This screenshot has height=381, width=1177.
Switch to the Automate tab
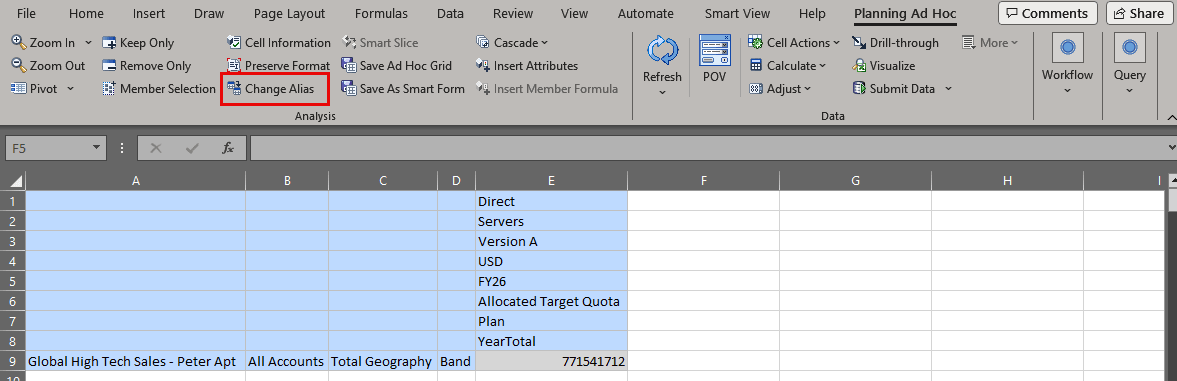(646, 14)
